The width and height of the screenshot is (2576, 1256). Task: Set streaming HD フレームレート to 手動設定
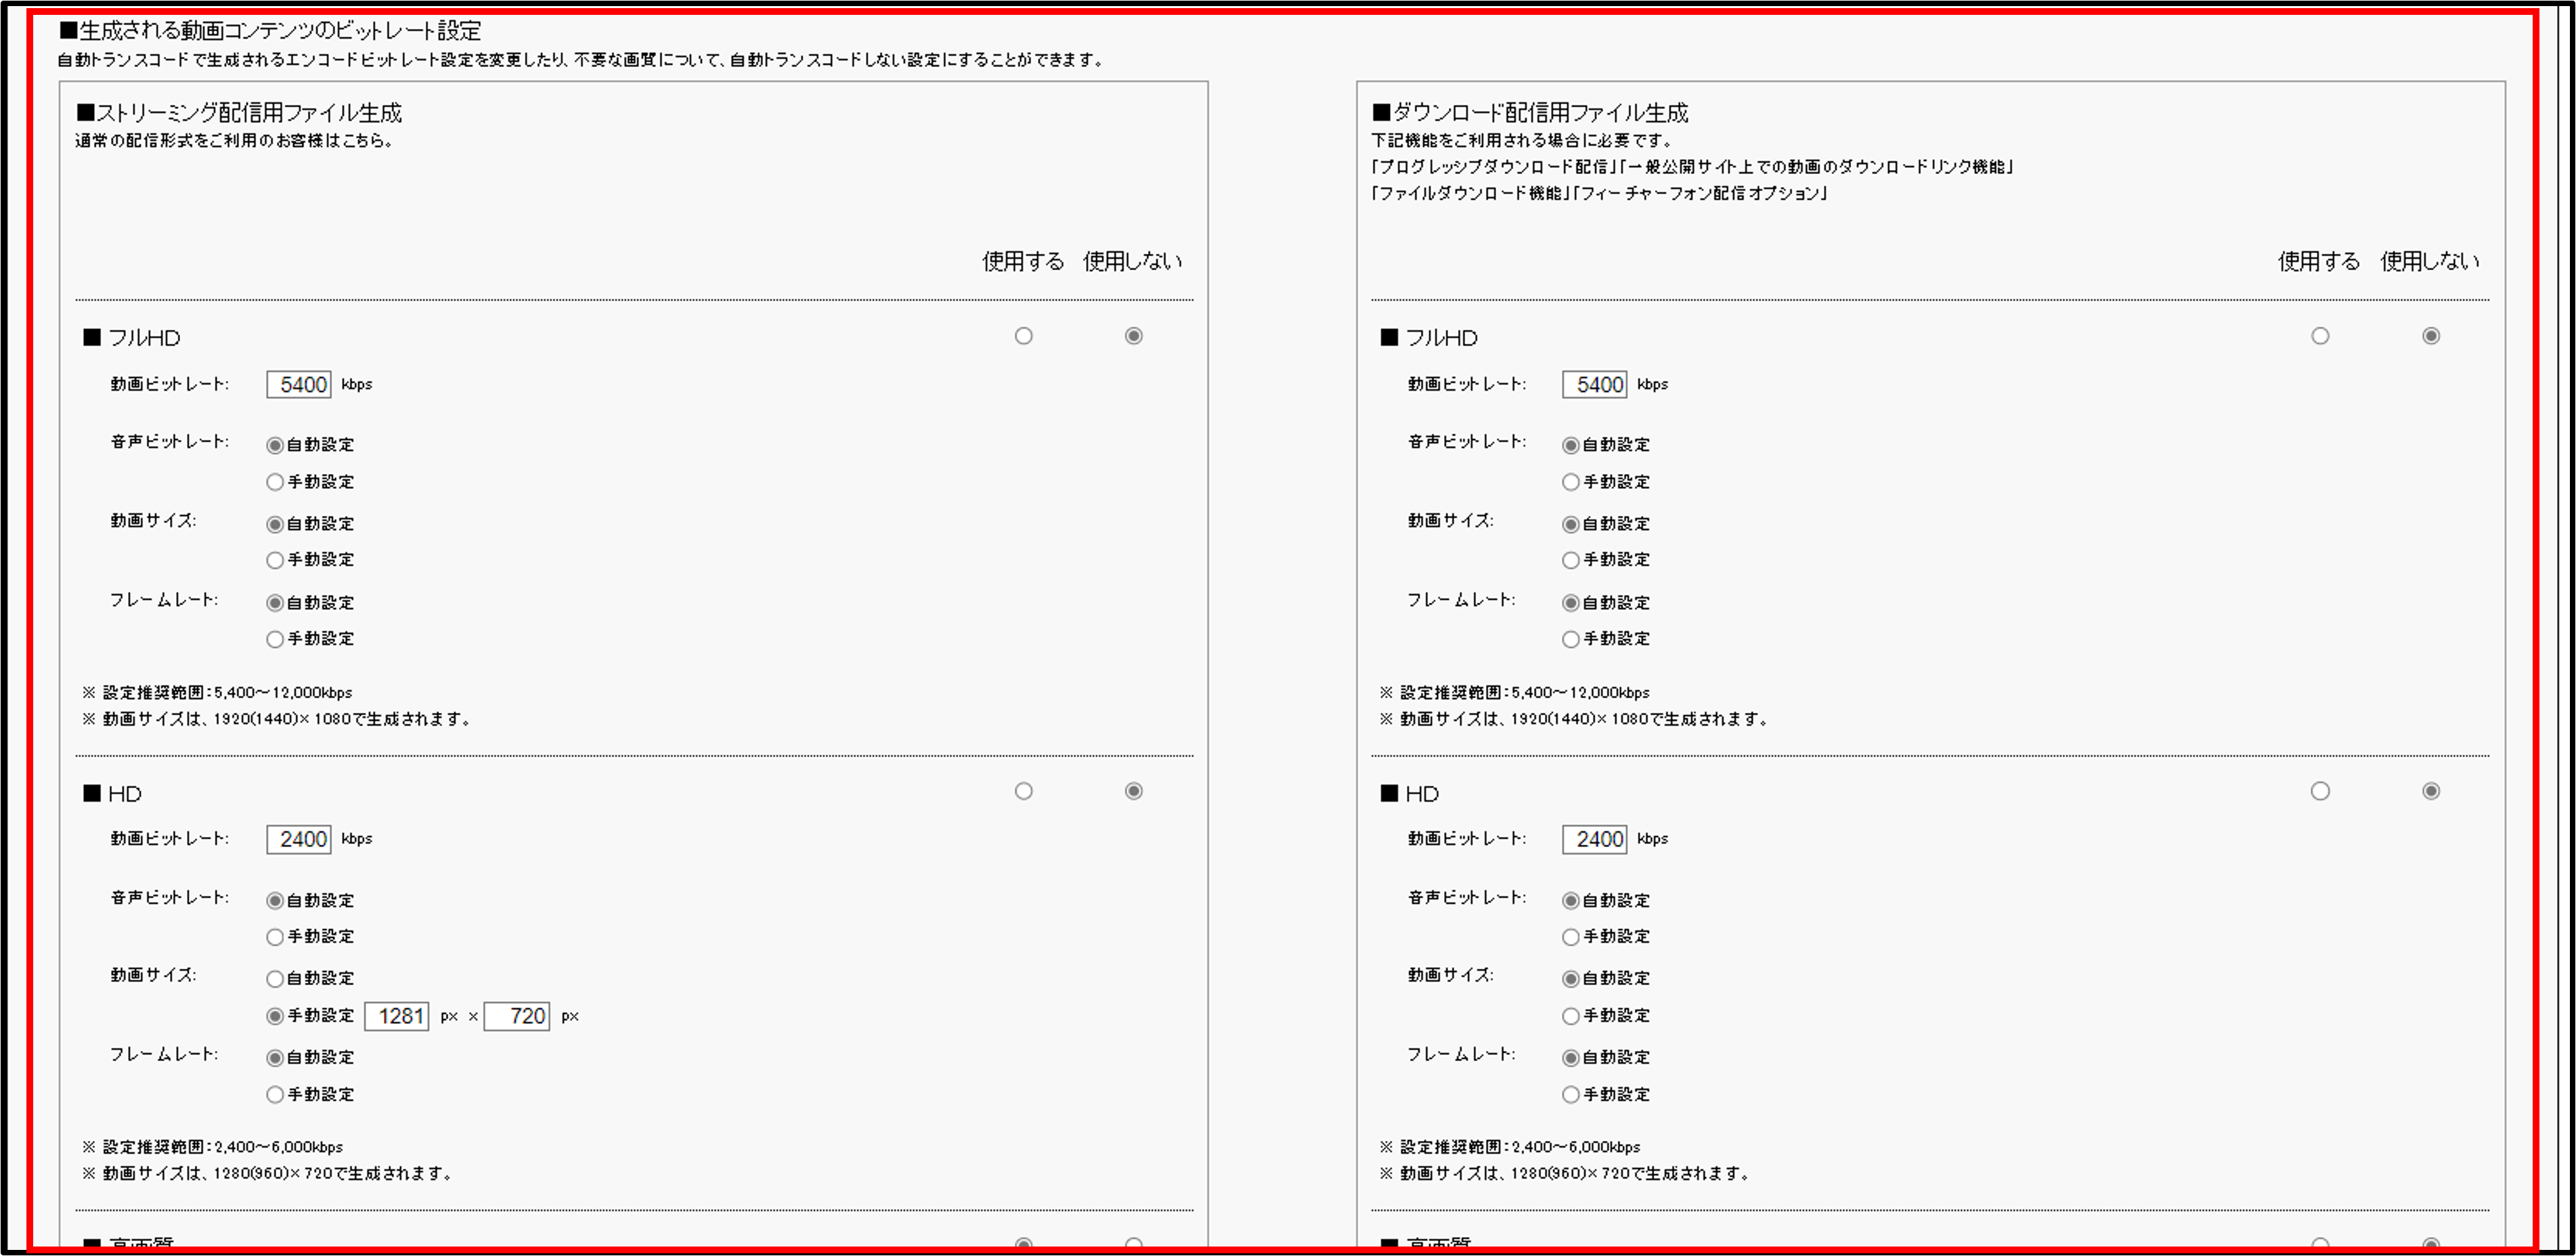(x=275, y=1095)
